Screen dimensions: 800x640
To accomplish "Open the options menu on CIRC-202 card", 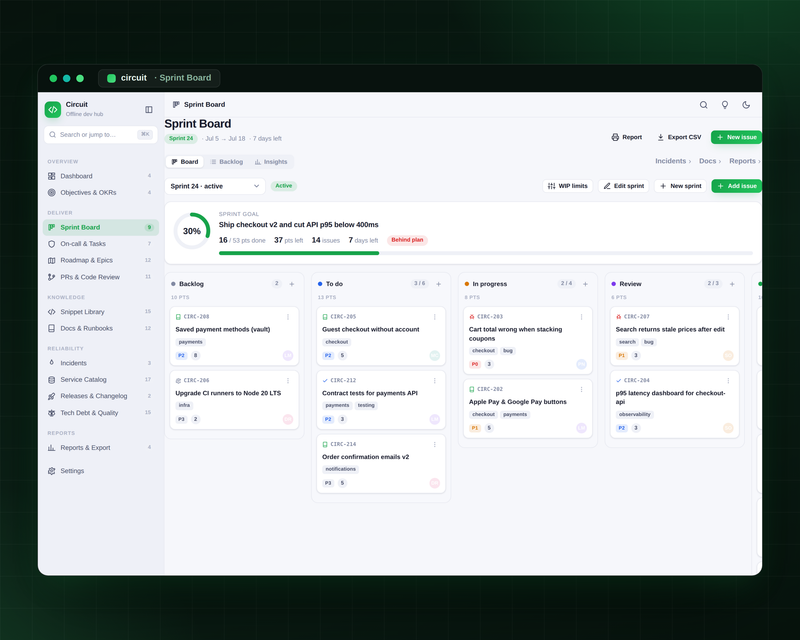I will pyautogui.click(x=582, y=389).
